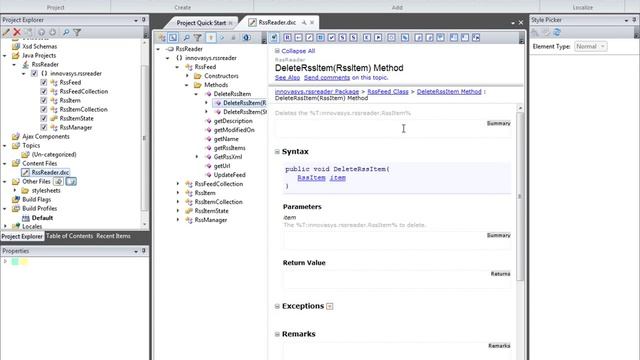Click the first icon in the RssReader tree toolbar
This screenshot has width=640, height=360.
pyautogui.click(x=162, y=38)
